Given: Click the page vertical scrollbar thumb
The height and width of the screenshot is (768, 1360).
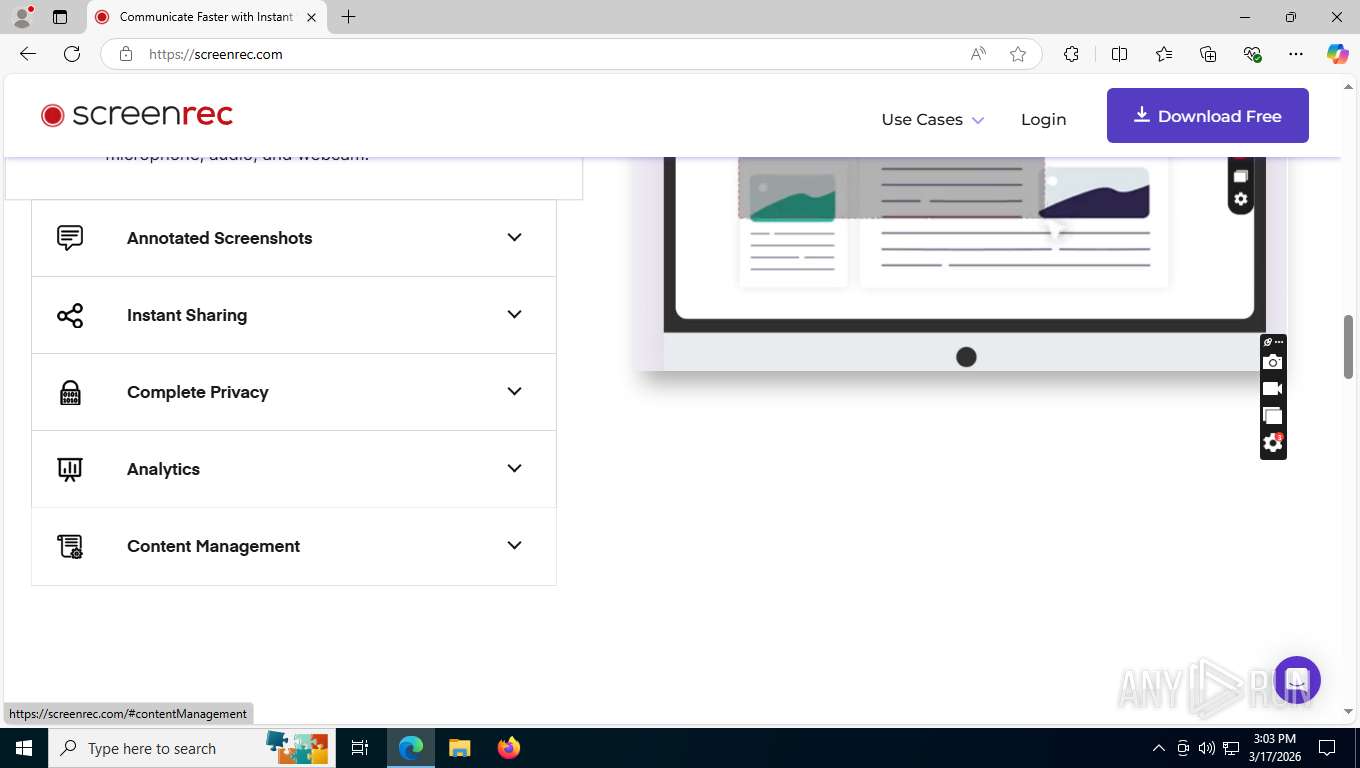Looking at the screenshot, I should coord(1348,346).
